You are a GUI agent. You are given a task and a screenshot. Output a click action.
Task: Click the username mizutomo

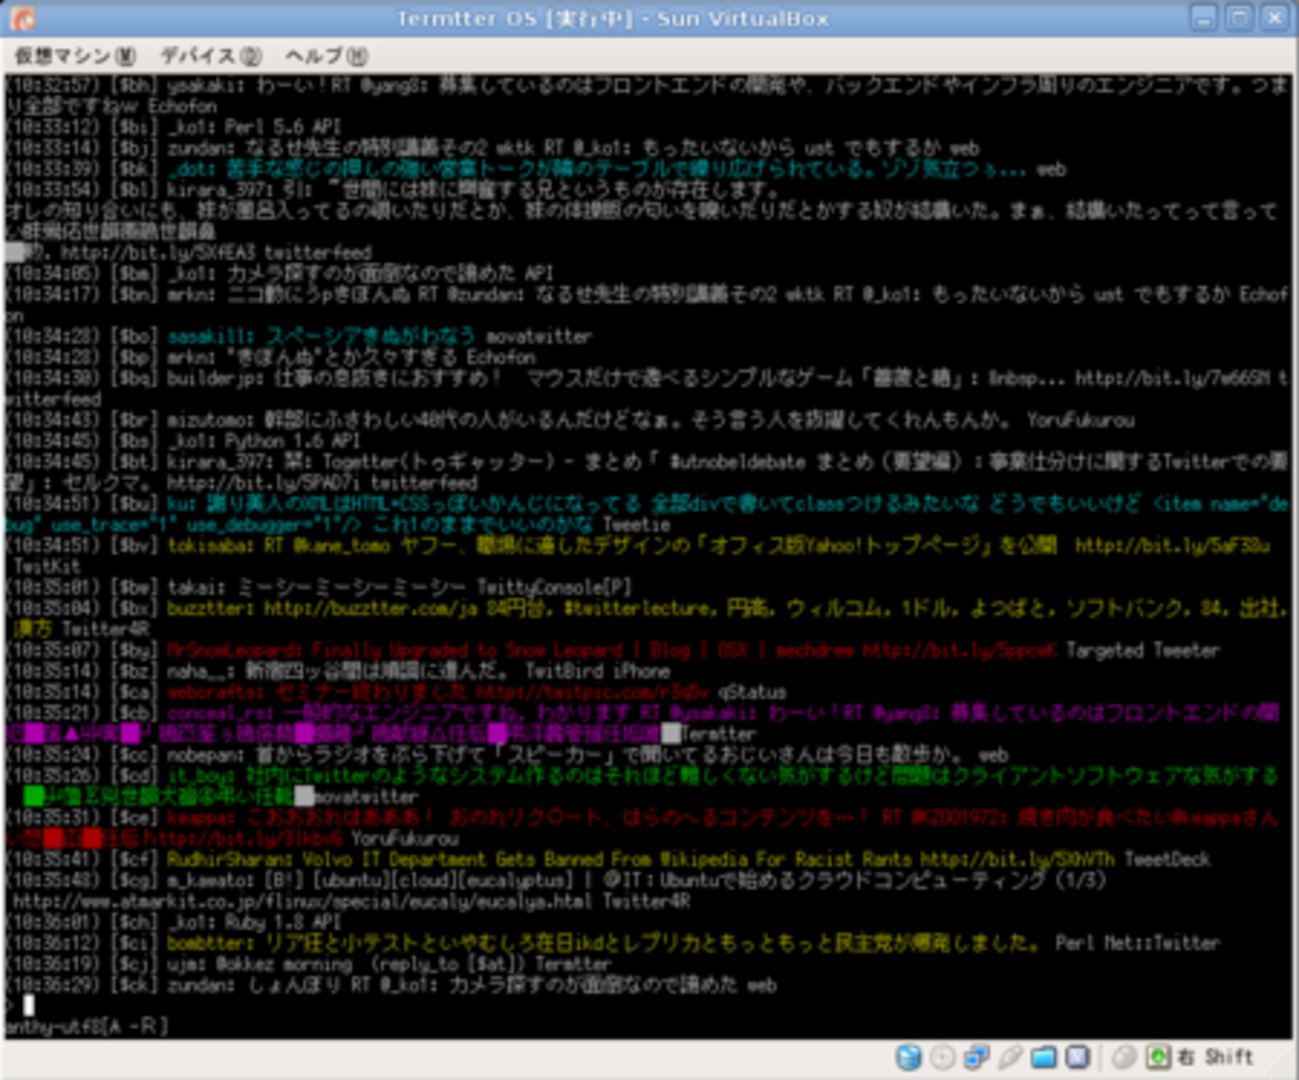coord(208,420)
